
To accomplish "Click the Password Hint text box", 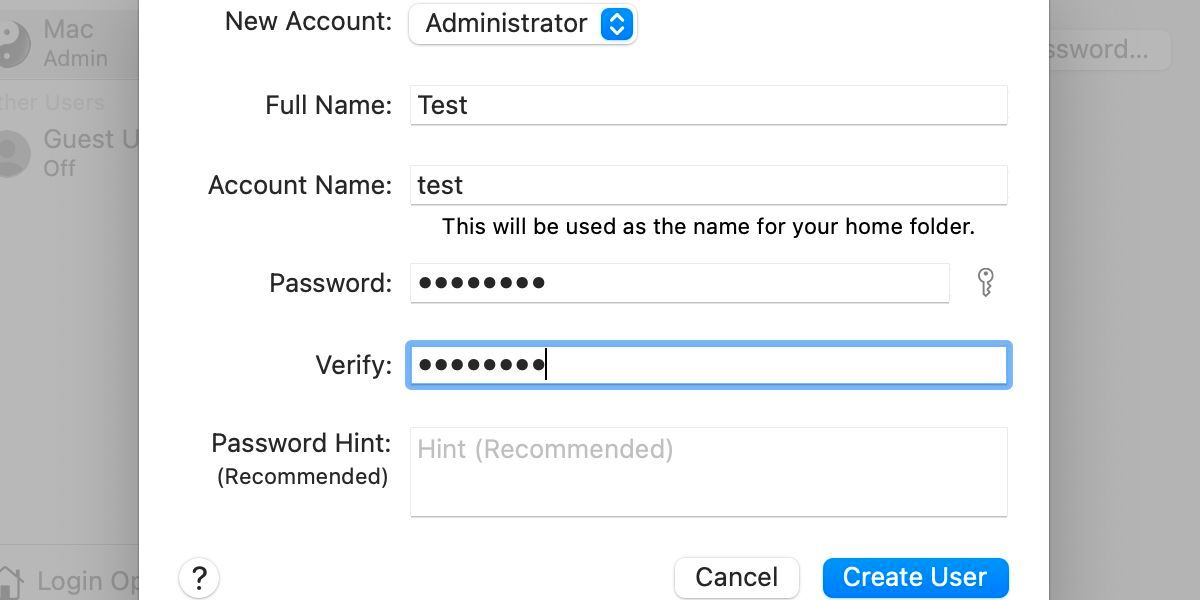I will [x=708, y=472].
